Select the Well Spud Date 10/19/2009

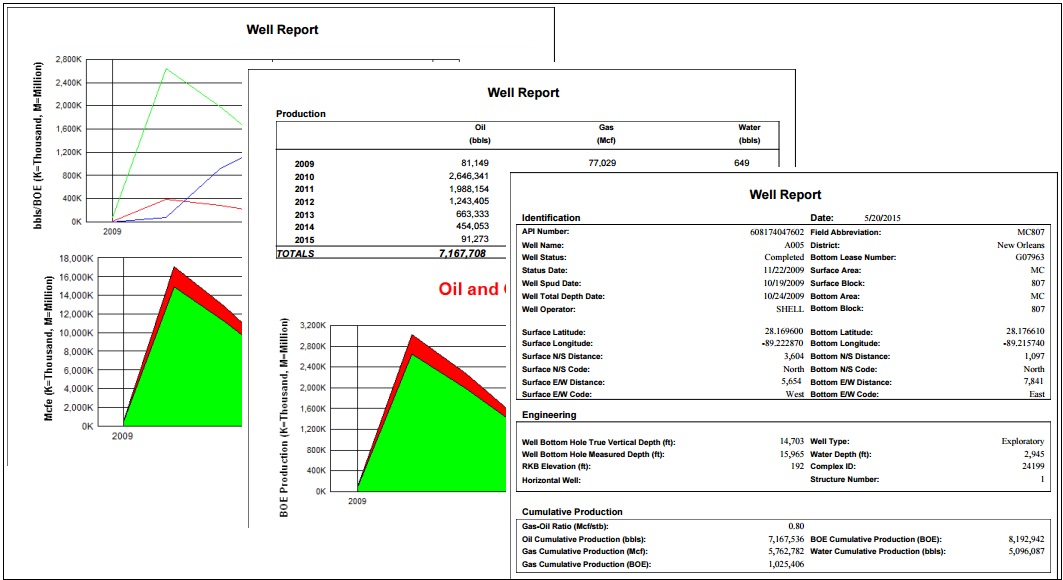click(x=782, y=283)
